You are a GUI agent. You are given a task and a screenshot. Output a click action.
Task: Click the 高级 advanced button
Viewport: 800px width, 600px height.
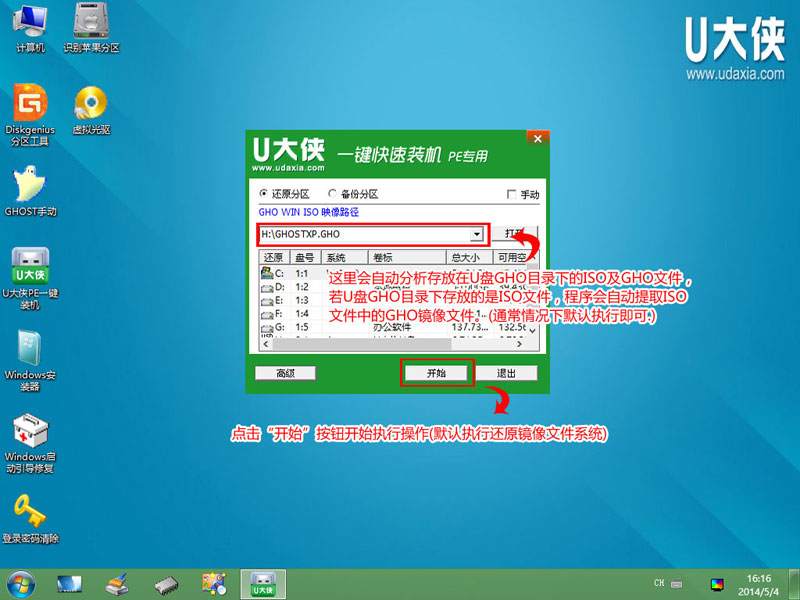tap(286, 373)
